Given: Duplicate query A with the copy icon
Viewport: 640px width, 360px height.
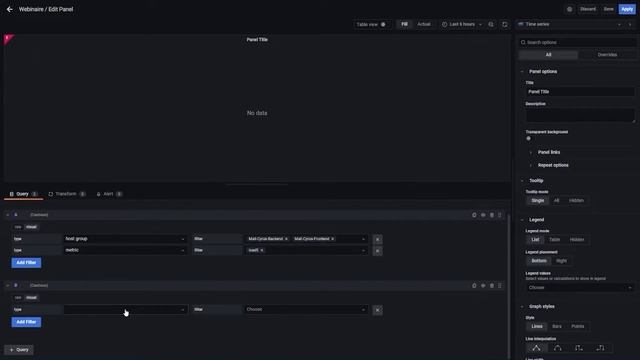Looking at the screenshot, I should [474, 215].
